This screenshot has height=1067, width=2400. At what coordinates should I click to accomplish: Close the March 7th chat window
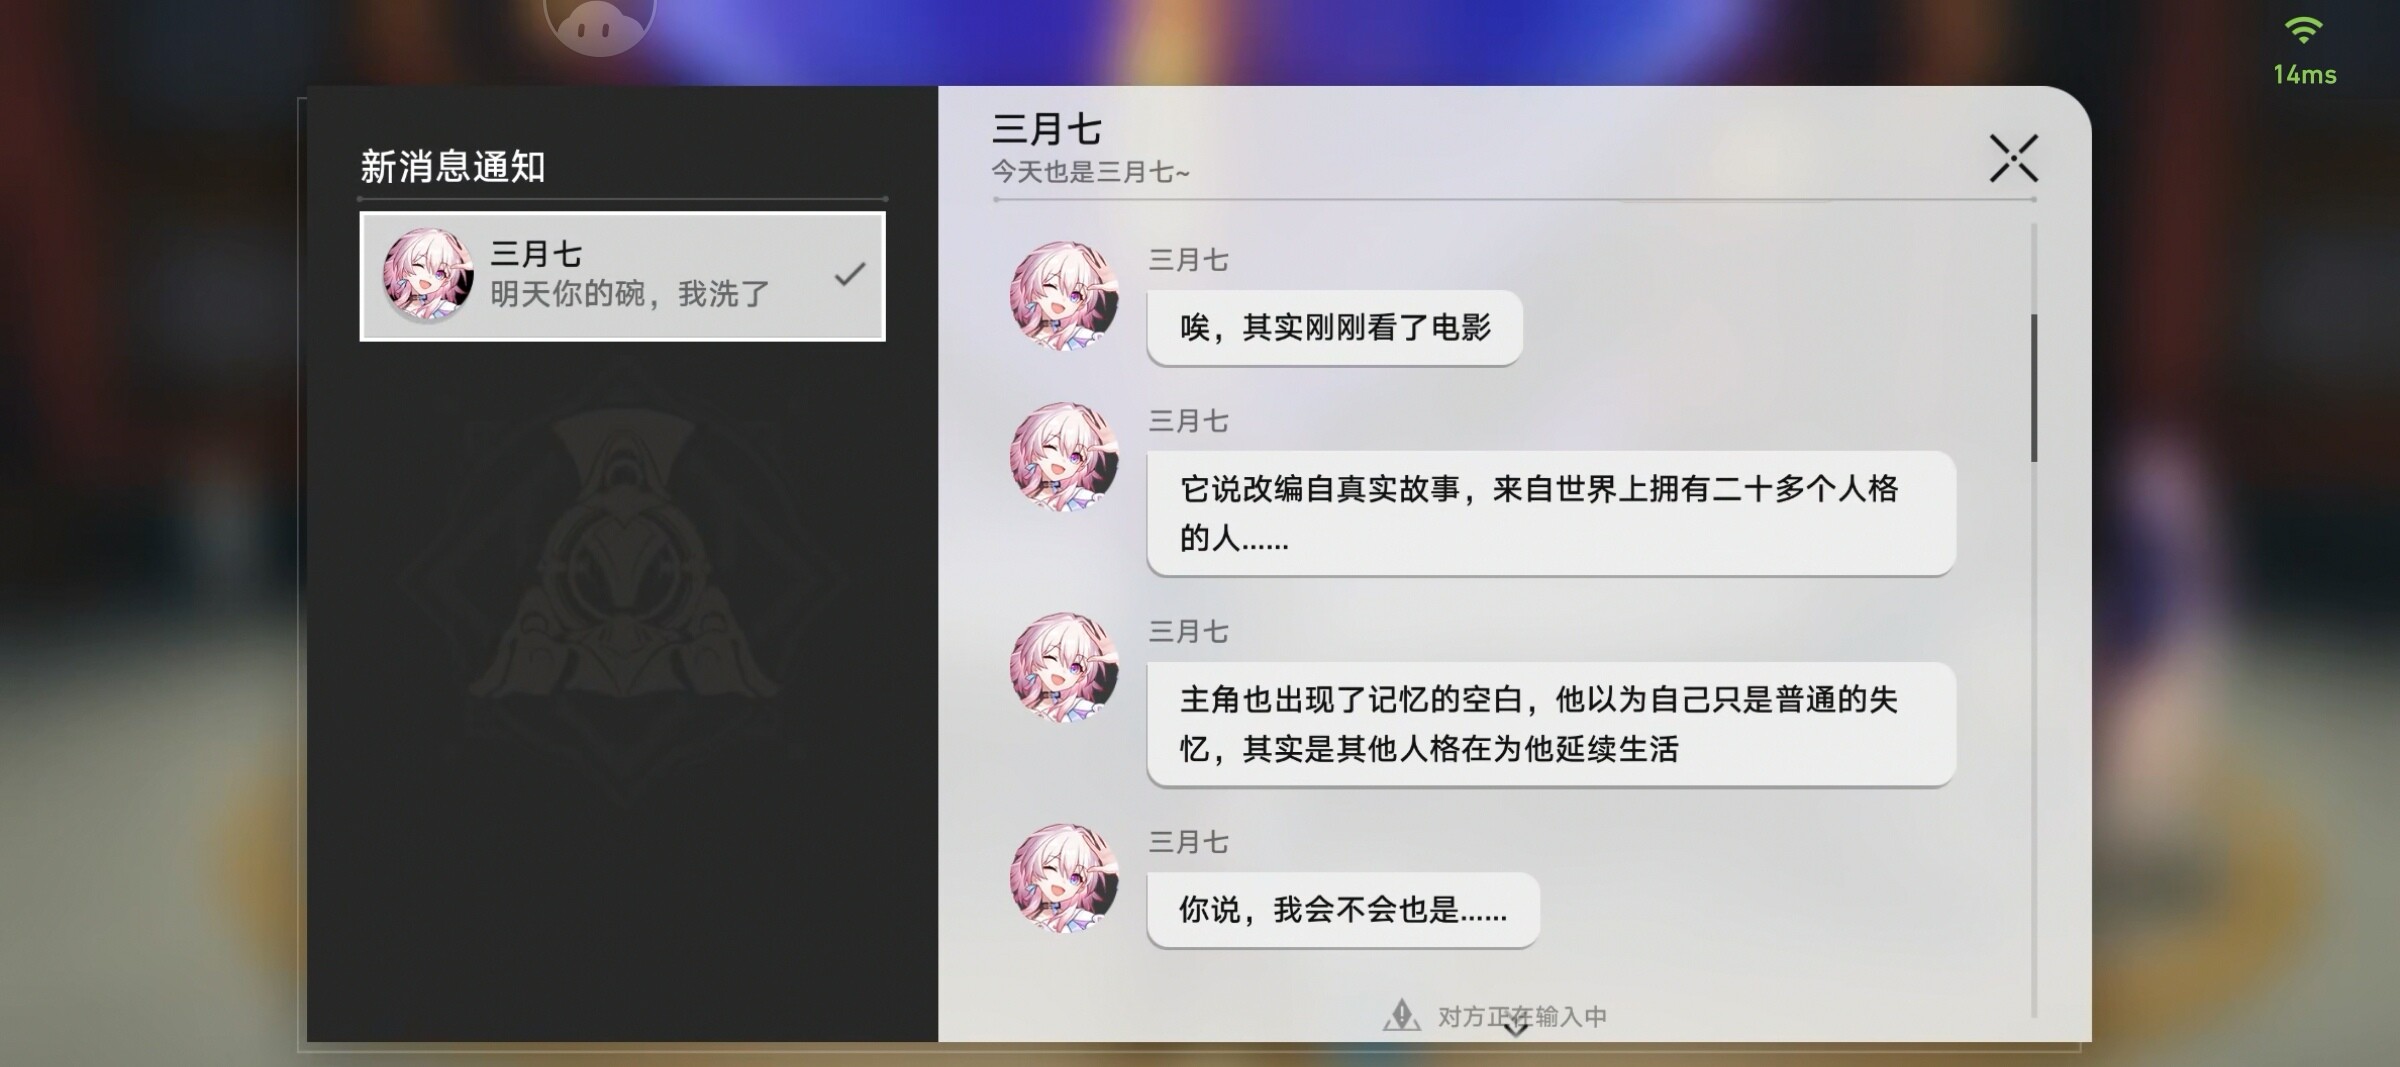[x=2013, y=159]
